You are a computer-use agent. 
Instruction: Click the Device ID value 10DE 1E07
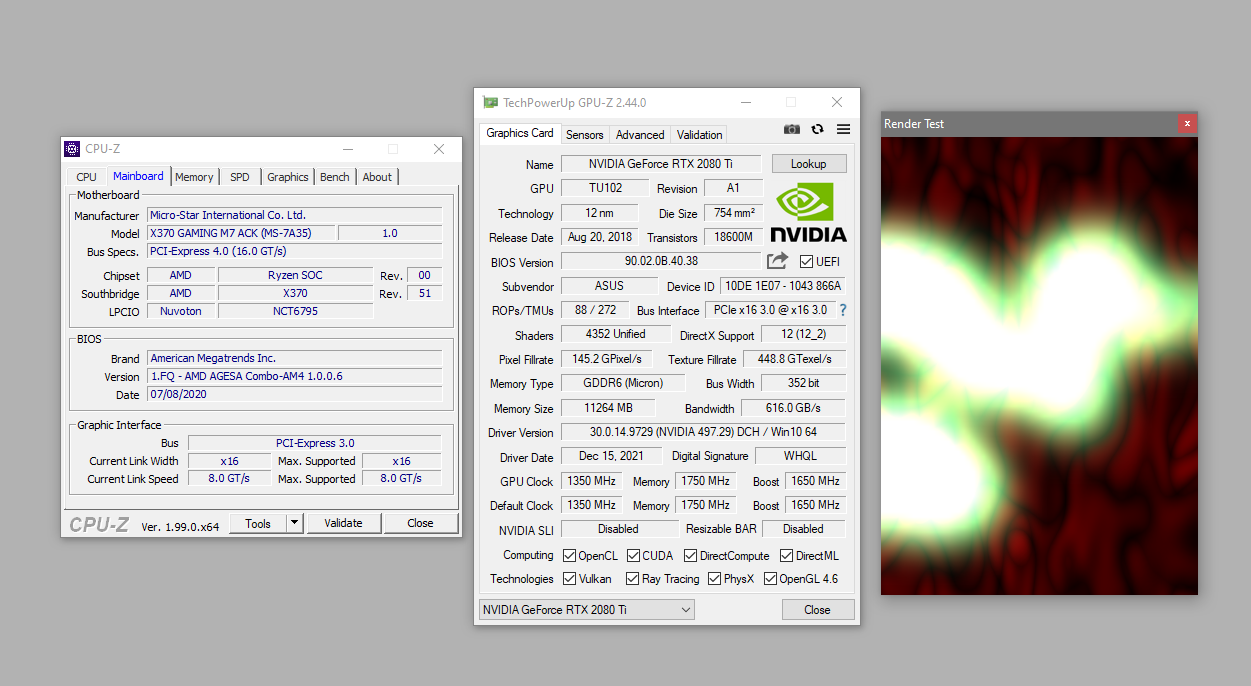pyautogui.click(x=782, y=286)
